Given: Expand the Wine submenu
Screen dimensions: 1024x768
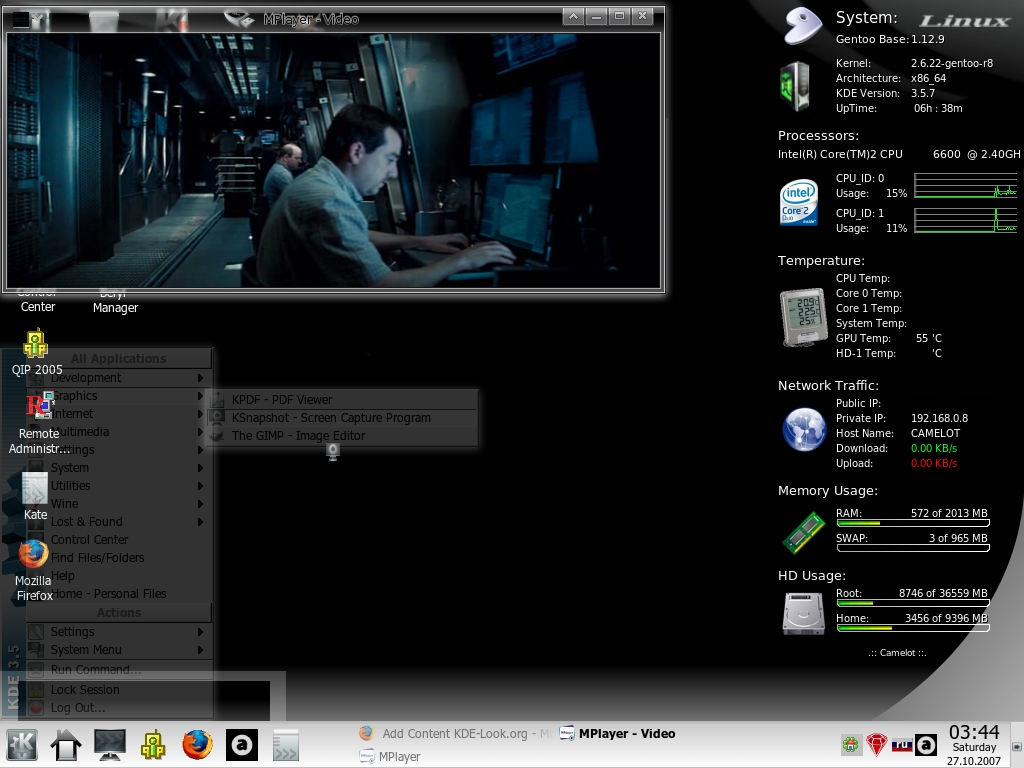Looking at the screenshot, I should 120,504.
